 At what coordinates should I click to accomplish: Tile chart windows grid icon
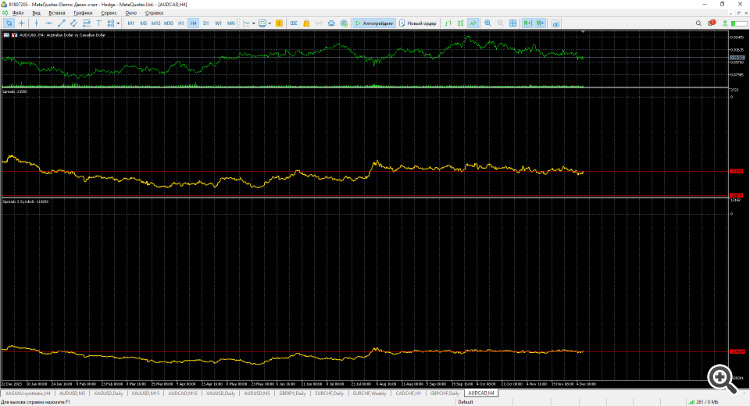(513, 23)
